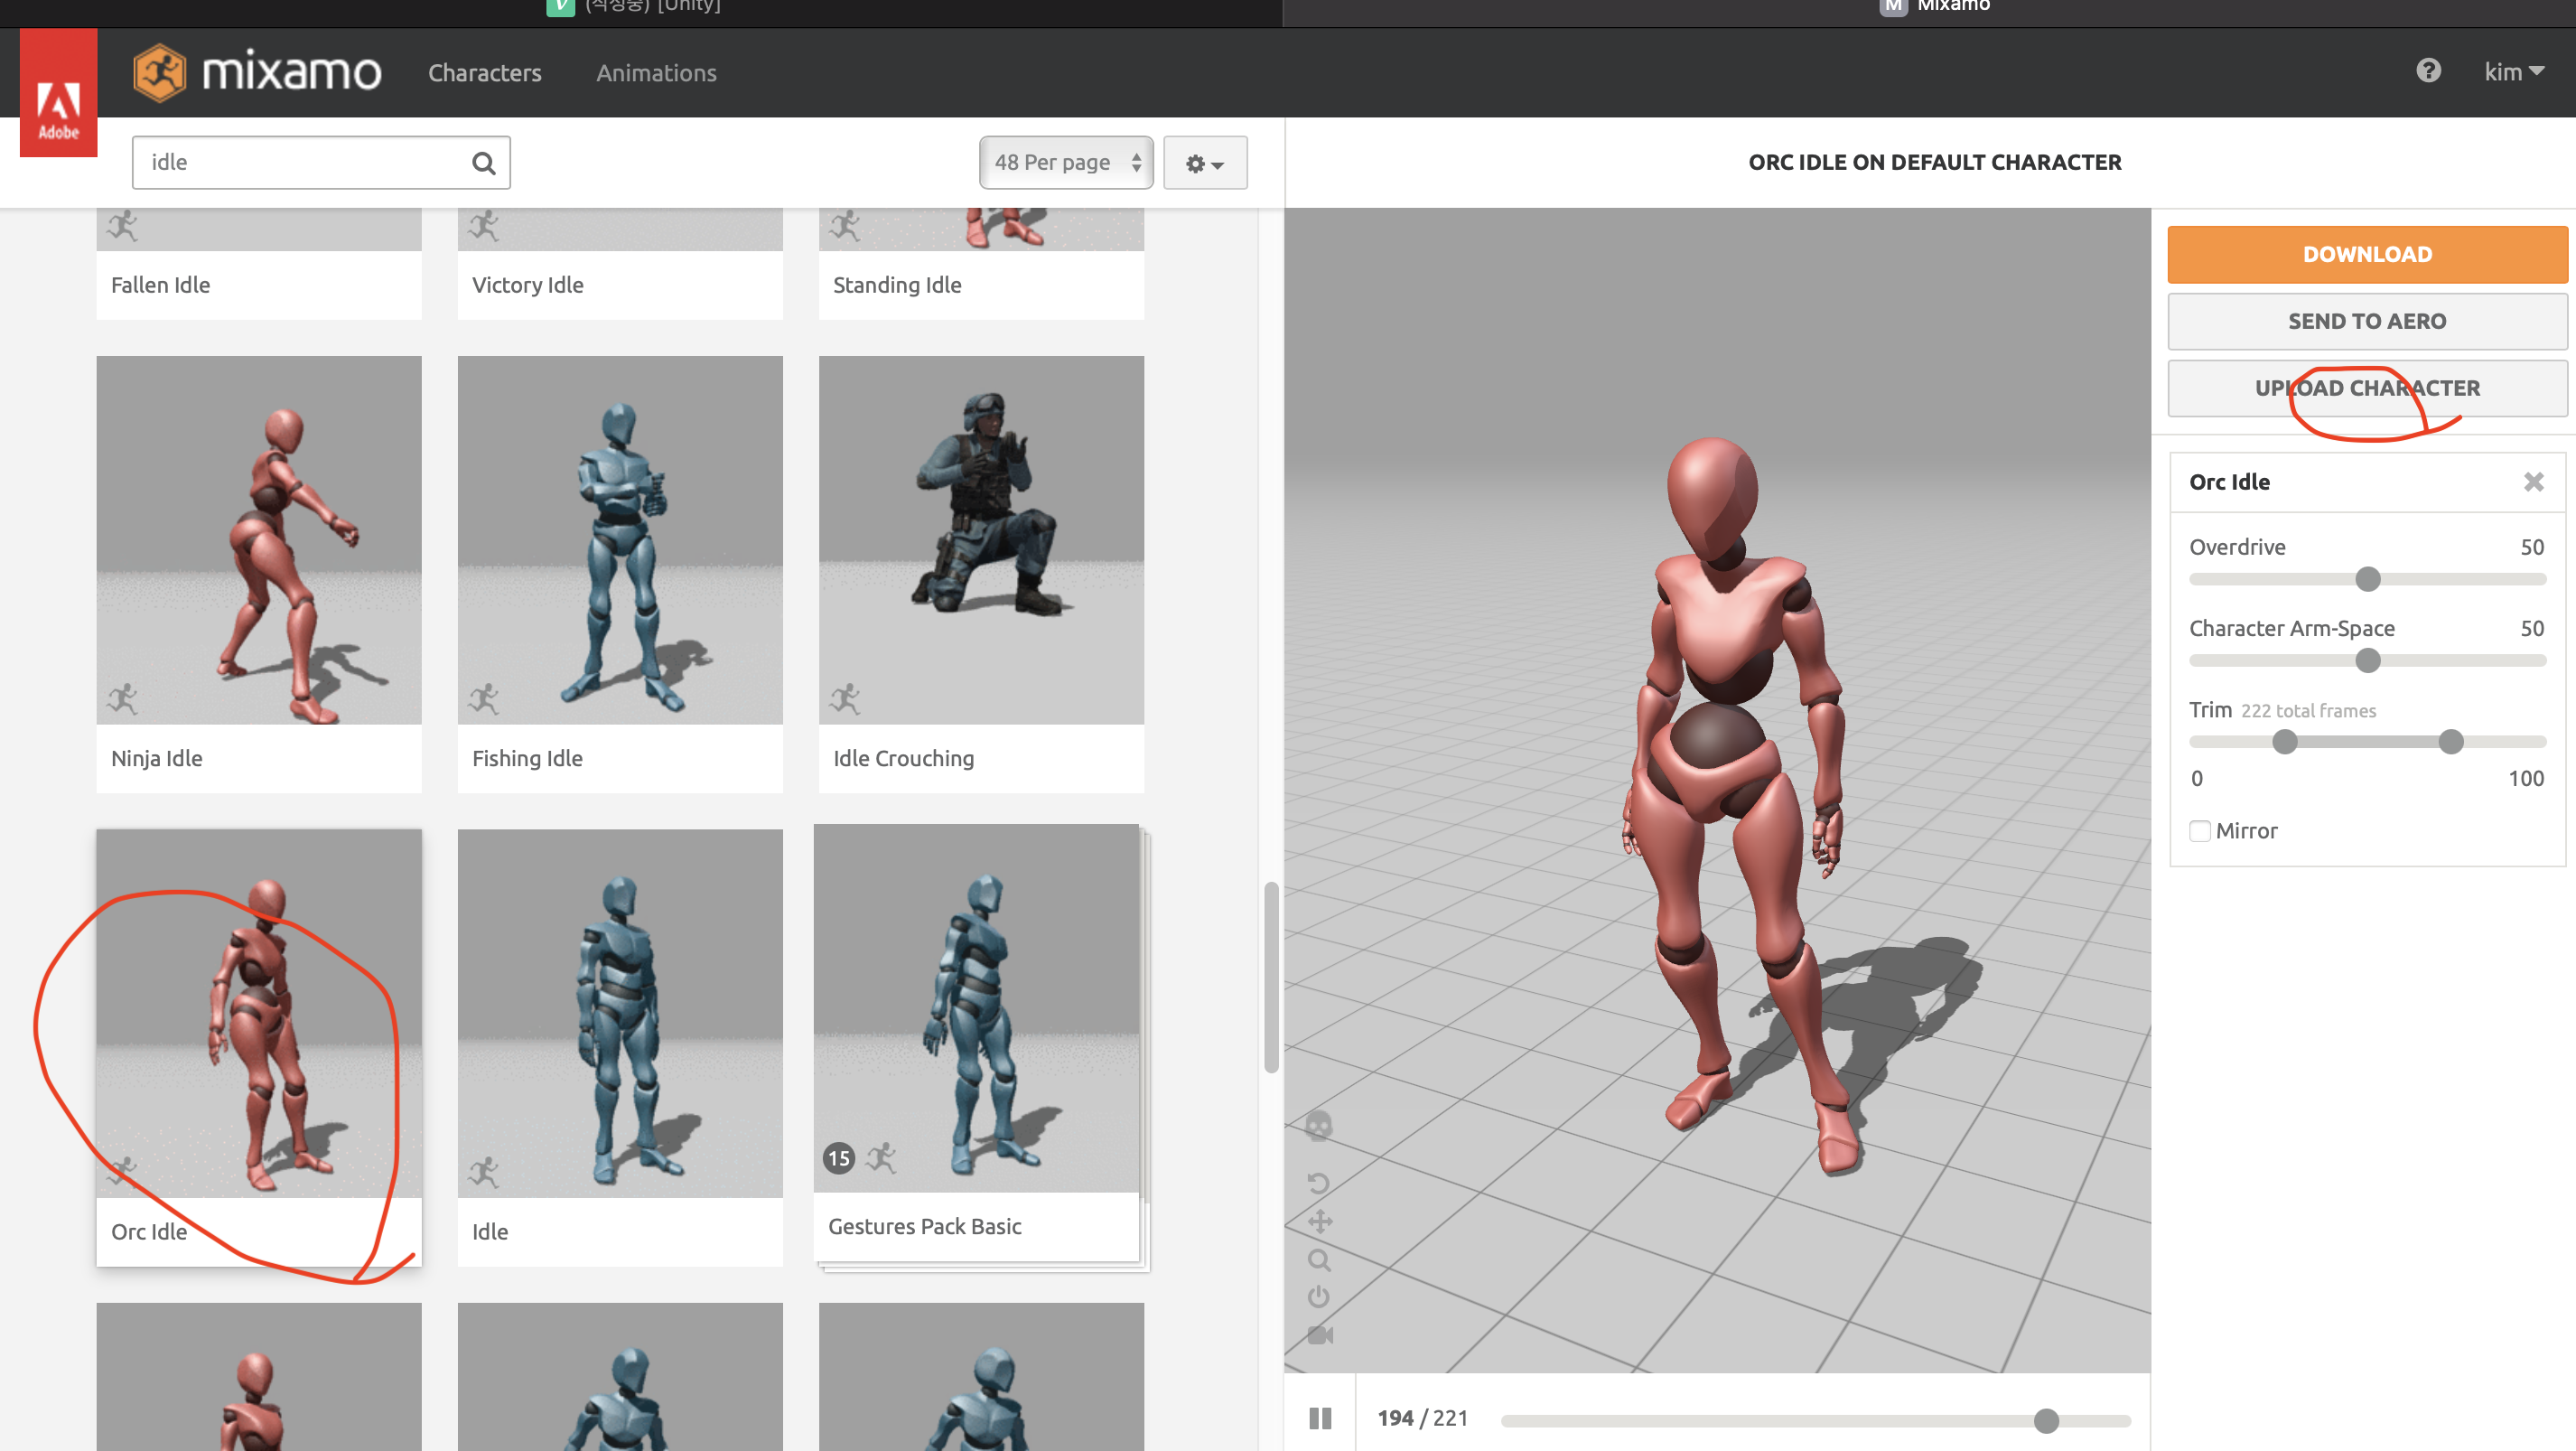Select the Ninja Idle animation thumbnail
The width and height of the screenshot is (2576, 1451).
(259, 540)
